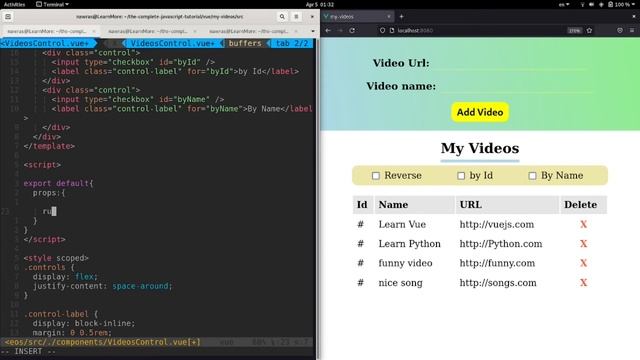Click Activities in the top bar
The image size is (640, 360).
click(14, 4)
